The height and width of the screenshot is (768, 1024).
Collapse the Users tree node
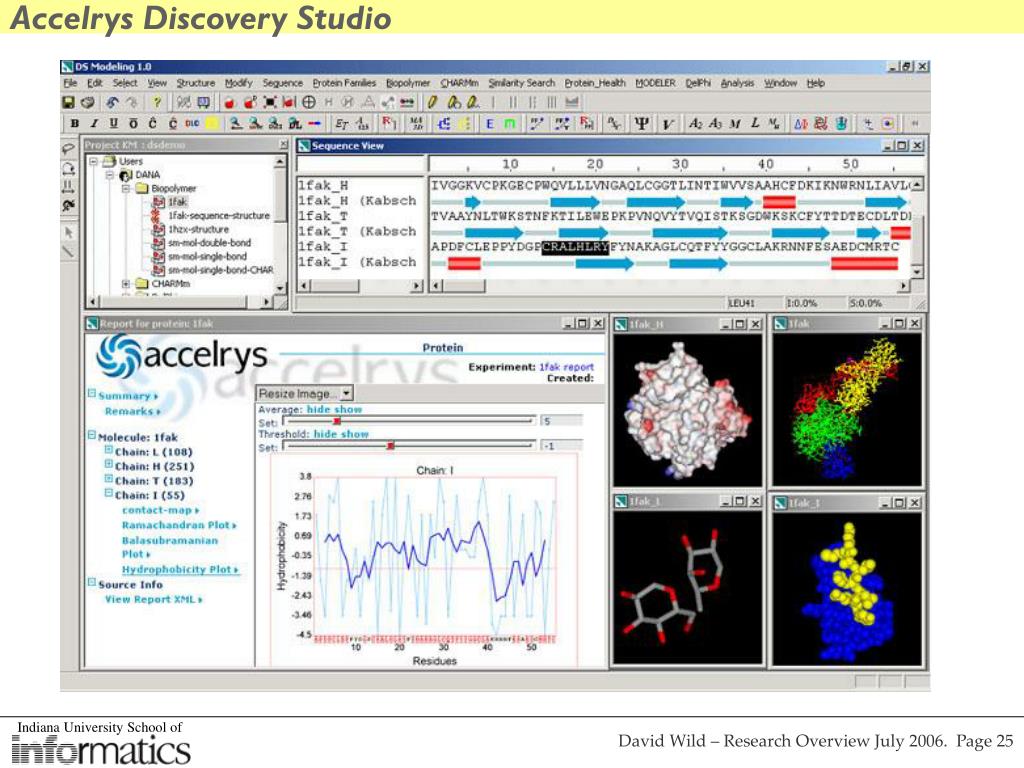coord(93,161)
